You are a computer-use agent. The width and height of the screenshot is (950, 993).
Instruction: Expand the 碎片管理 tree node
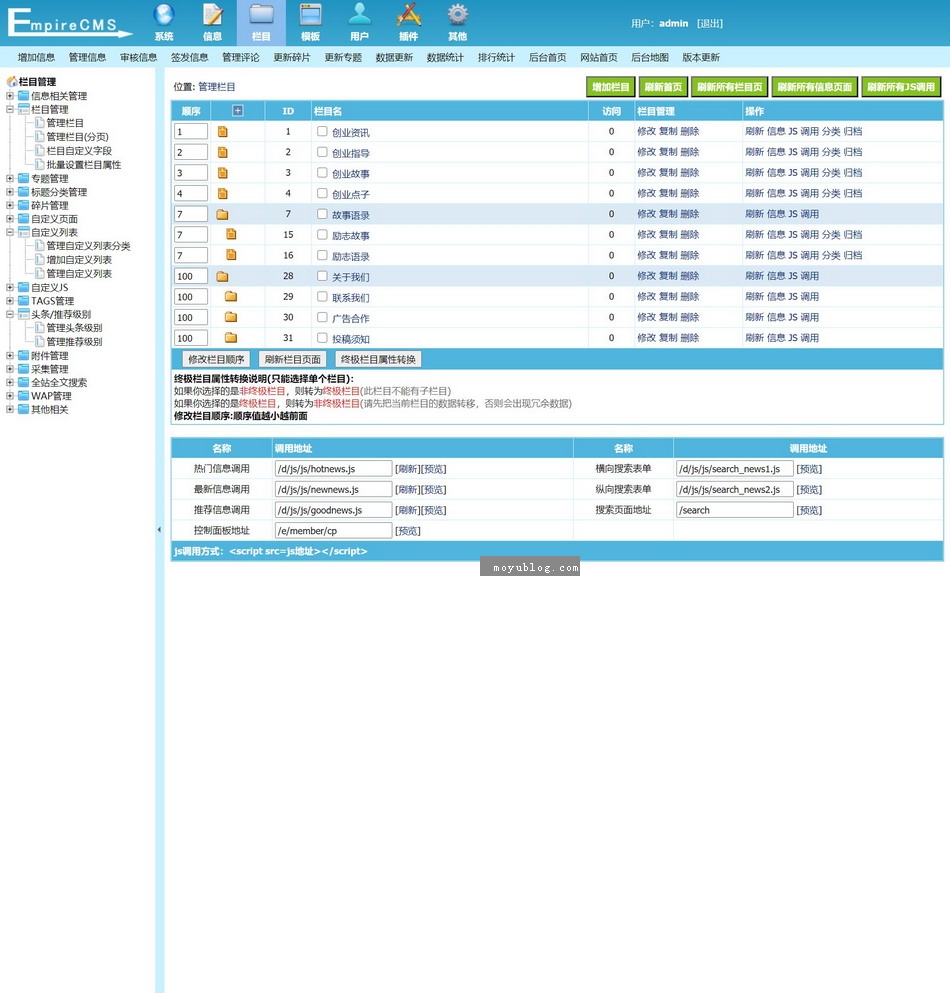[x=10, y=205]
